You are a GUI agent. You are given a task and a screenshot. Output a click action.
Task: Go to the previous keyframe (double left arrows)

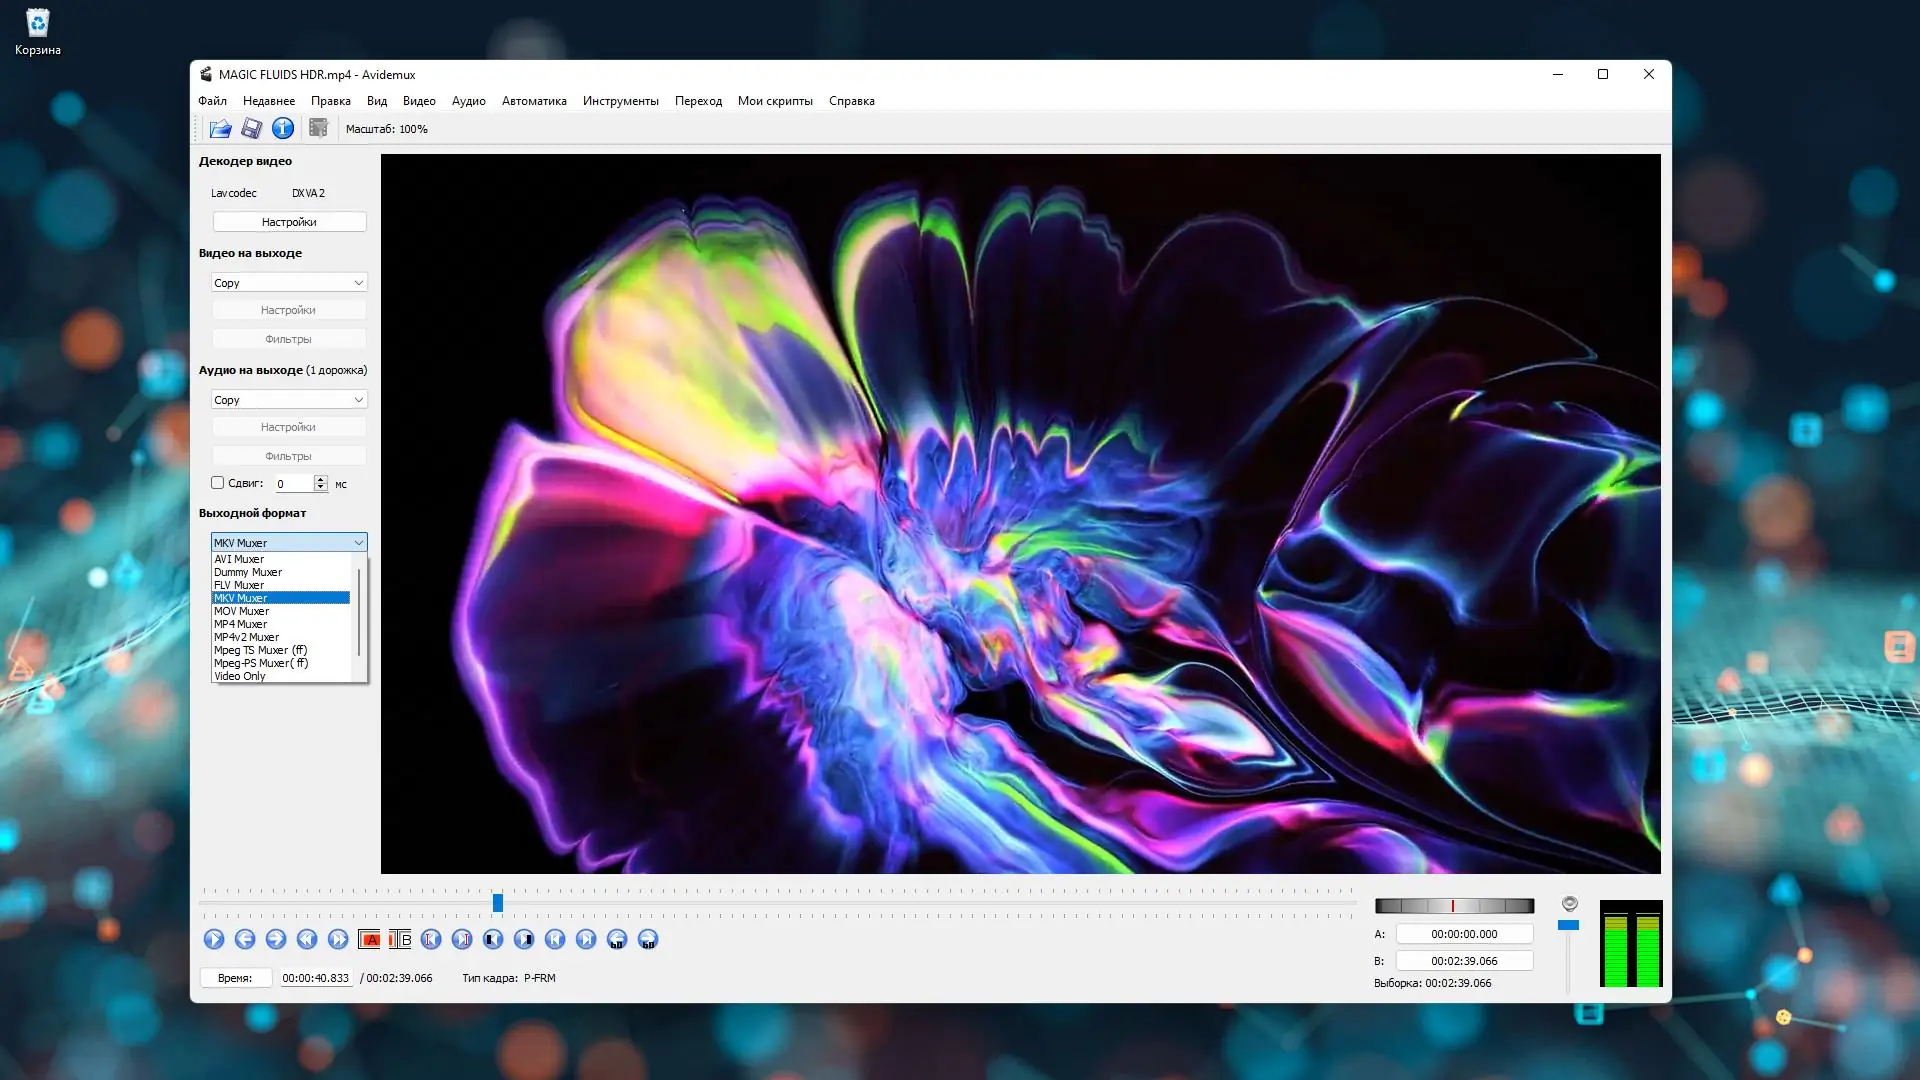click(x=307, y=939)
